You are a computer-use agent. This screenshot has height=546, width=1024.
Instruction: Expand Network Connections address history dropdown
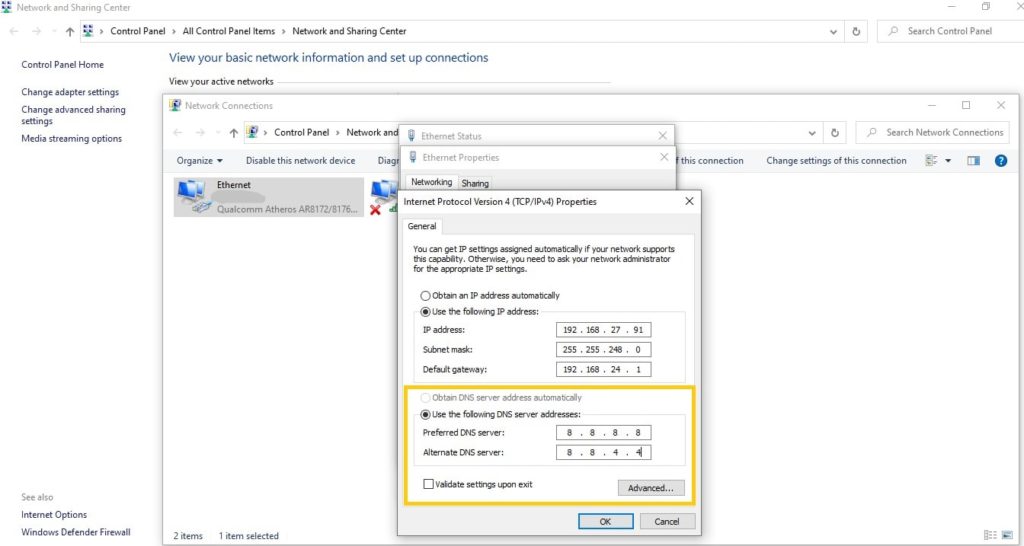(x=812, y=133)
